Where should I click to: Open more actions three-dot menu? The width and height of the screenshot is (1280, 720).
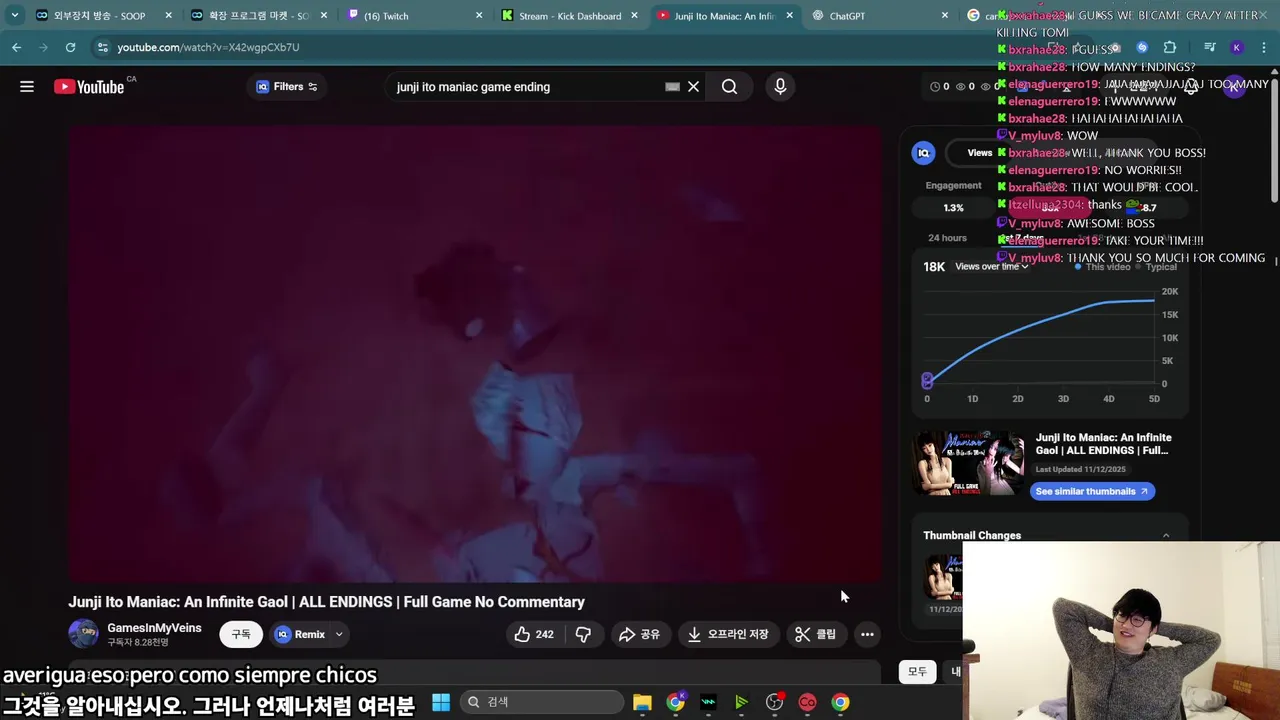point(867,634)
